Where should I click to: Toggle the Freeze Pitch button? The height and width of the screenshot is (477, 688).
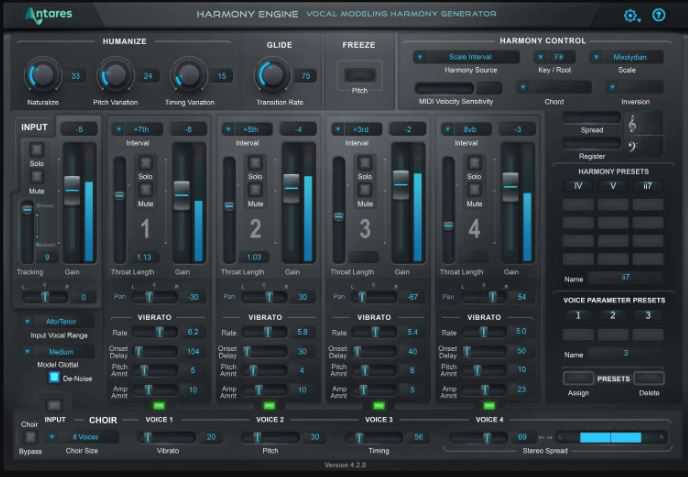[360, 75]
